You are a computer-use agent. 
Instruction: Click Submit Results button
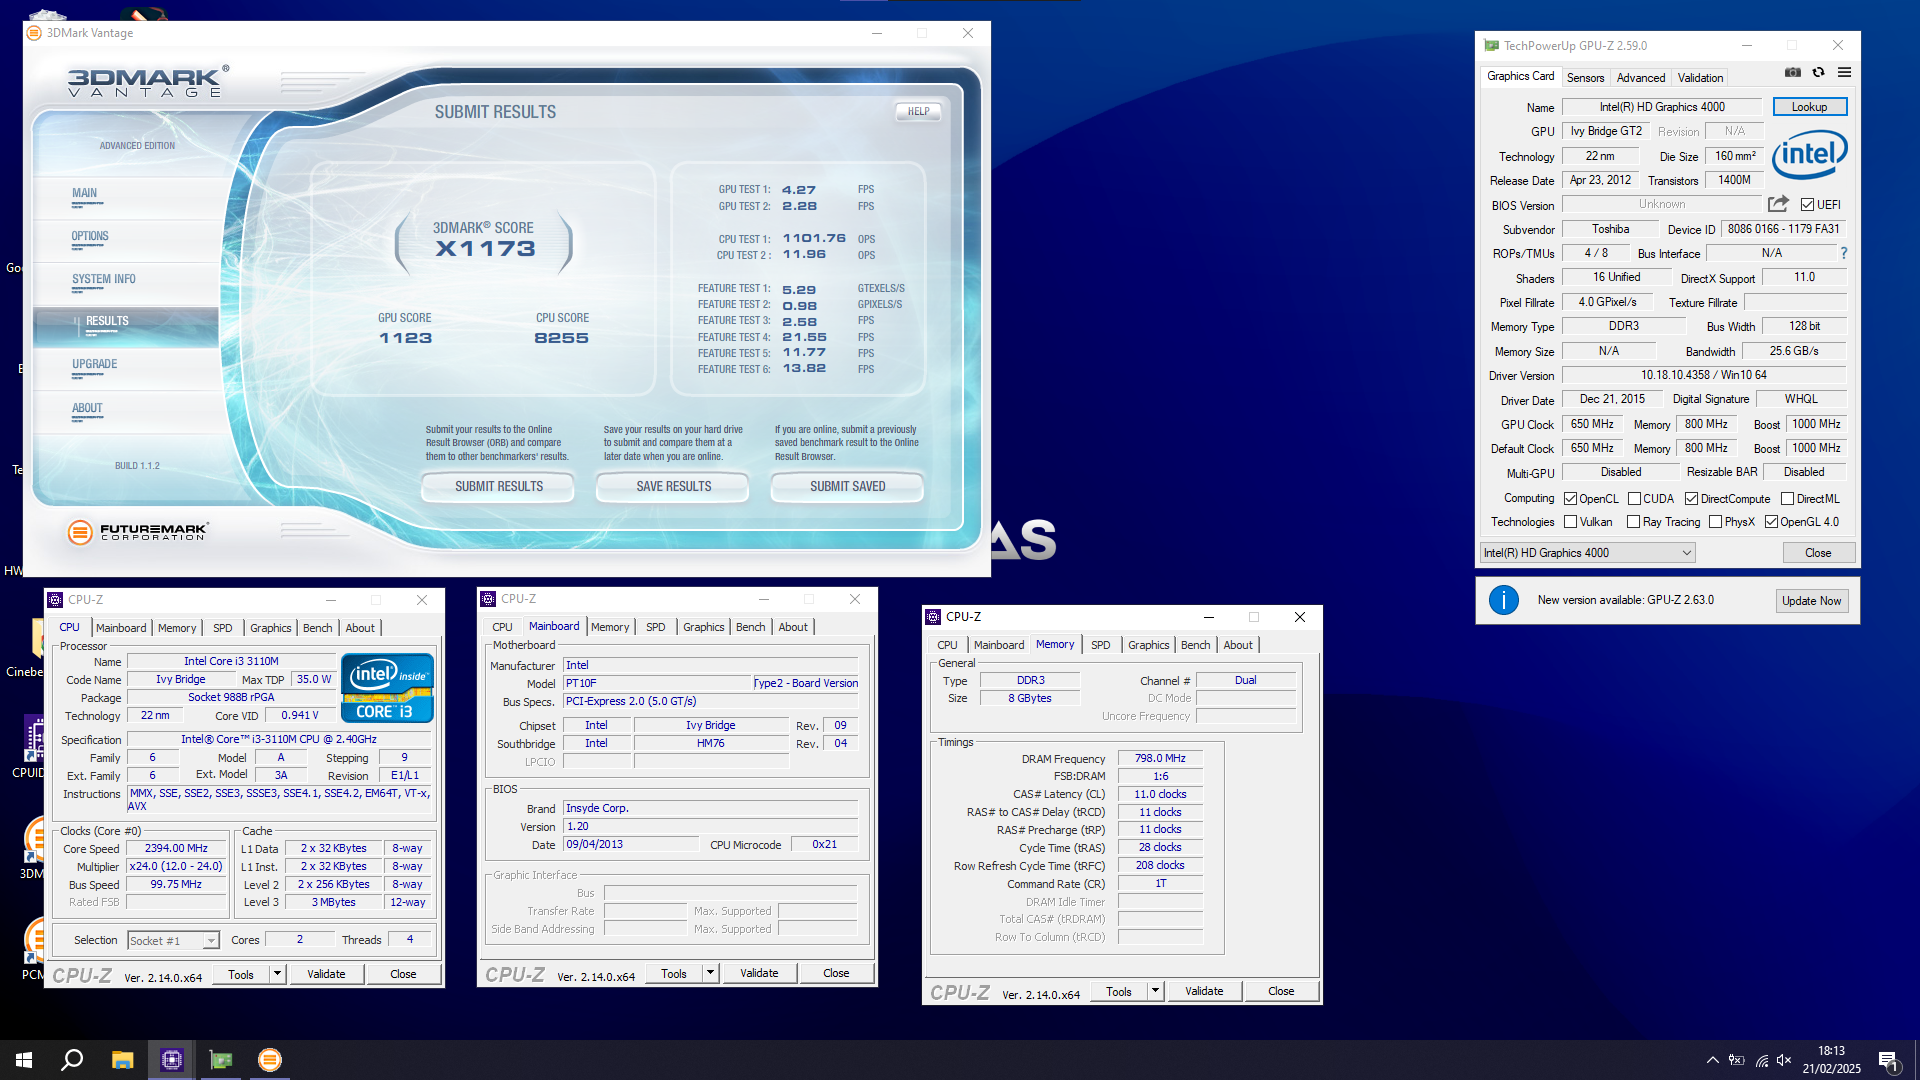click(499, 487)
